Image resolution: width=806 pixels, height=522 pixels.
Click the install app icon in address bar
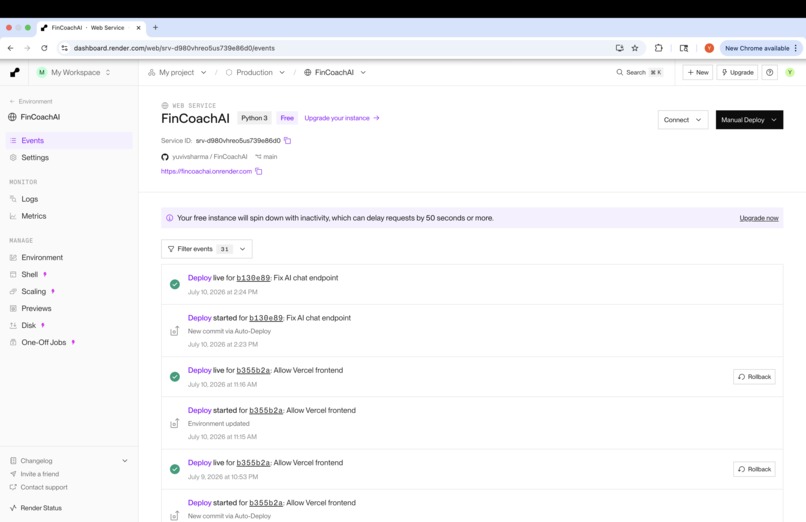coord(619,48)
